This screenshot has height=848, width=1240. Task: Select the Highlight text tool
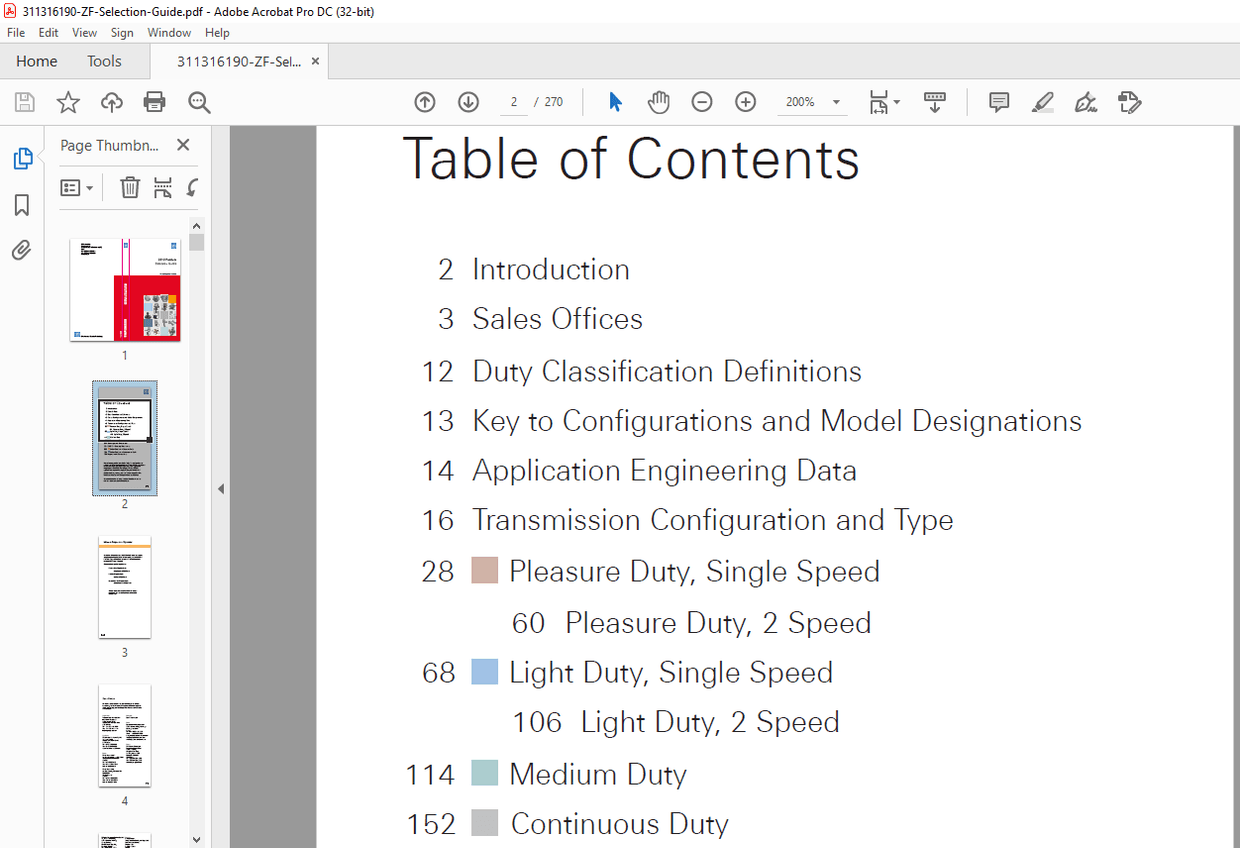(x=1042, y=101)
